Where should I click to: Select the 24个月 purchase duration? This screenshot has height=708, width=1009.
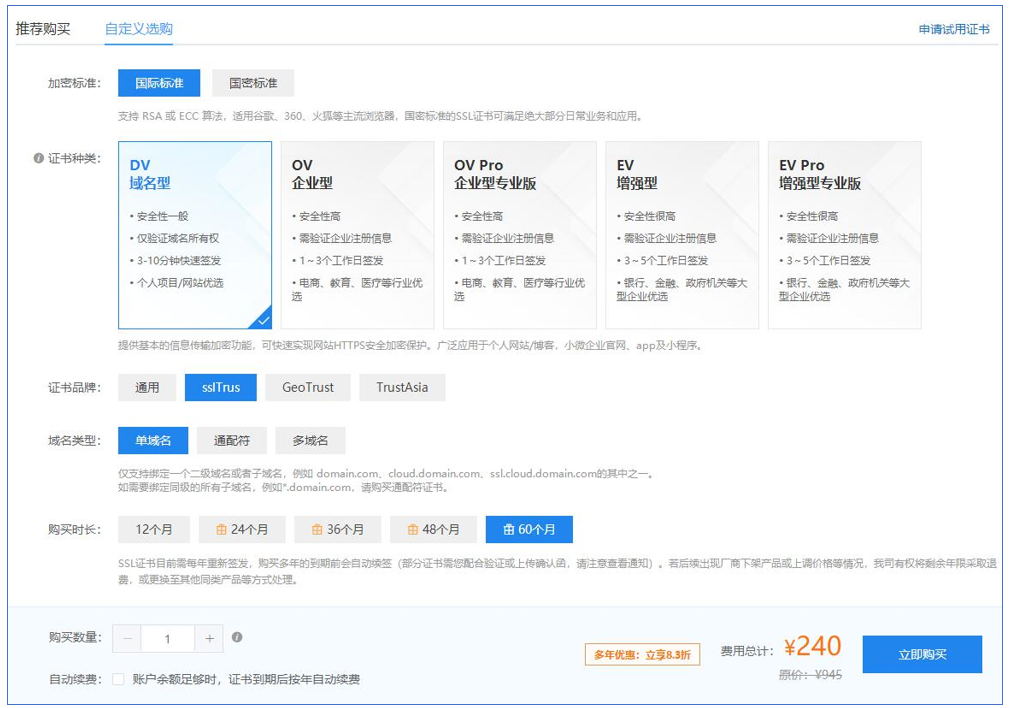click(242, 529)
